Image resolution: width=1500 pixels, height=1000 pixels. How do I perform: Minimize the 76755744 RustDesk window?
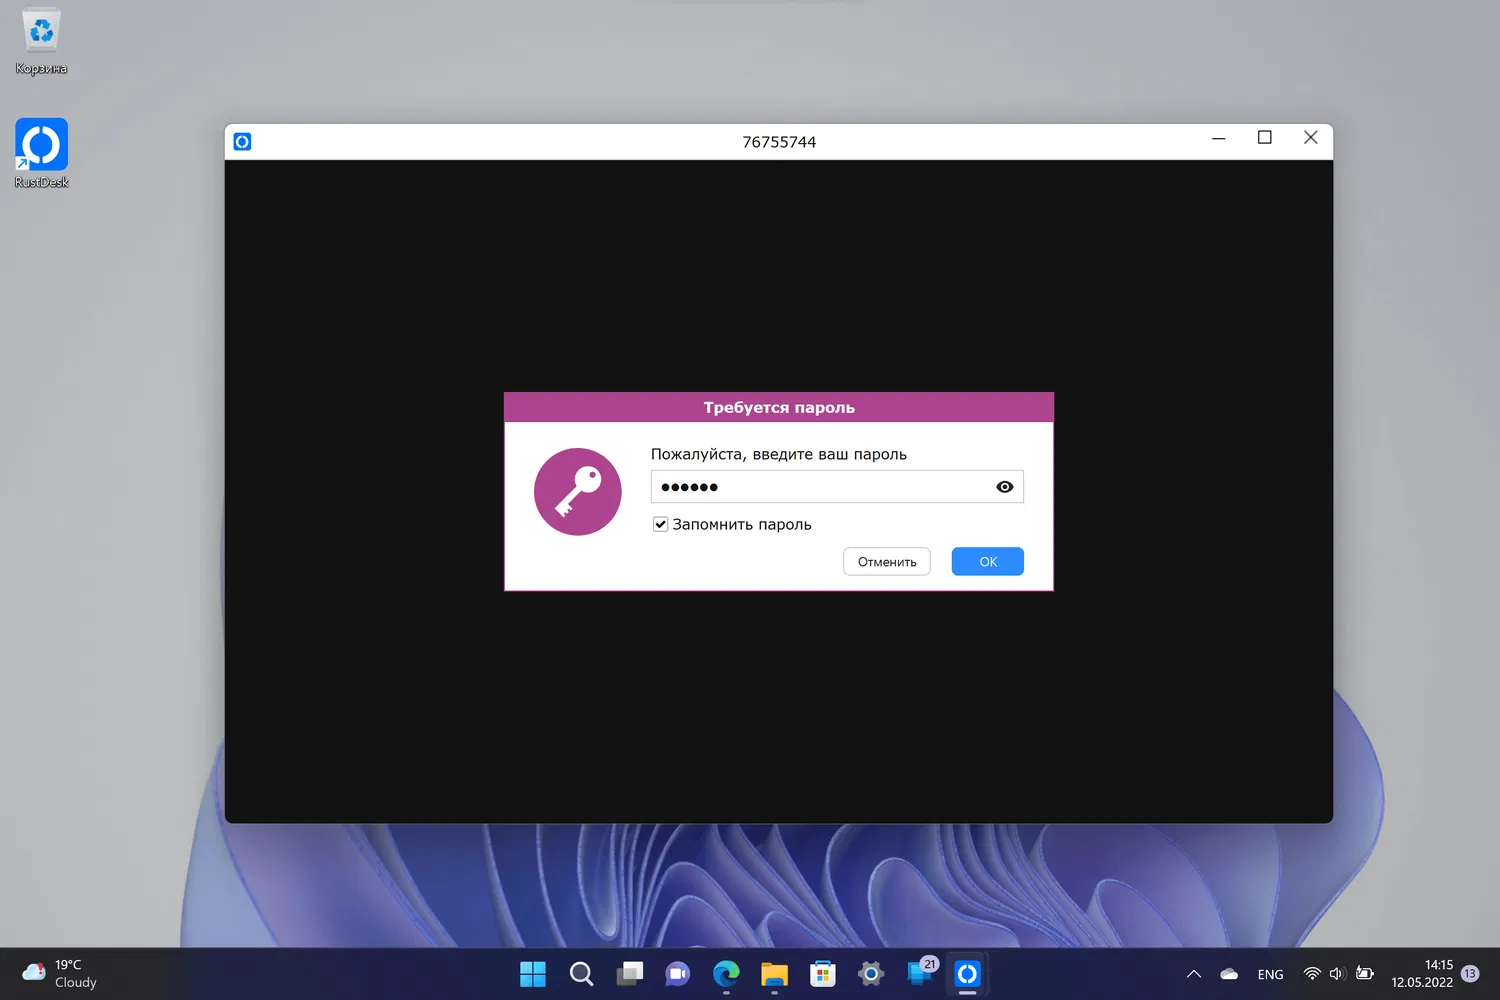1218,138
